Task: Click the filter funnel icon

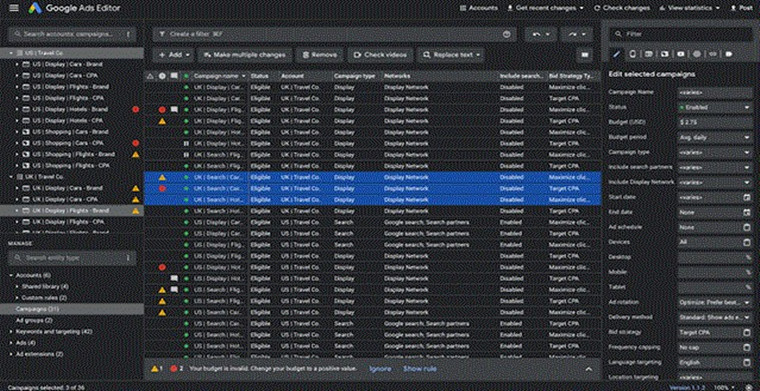Action: pos(162,34)
